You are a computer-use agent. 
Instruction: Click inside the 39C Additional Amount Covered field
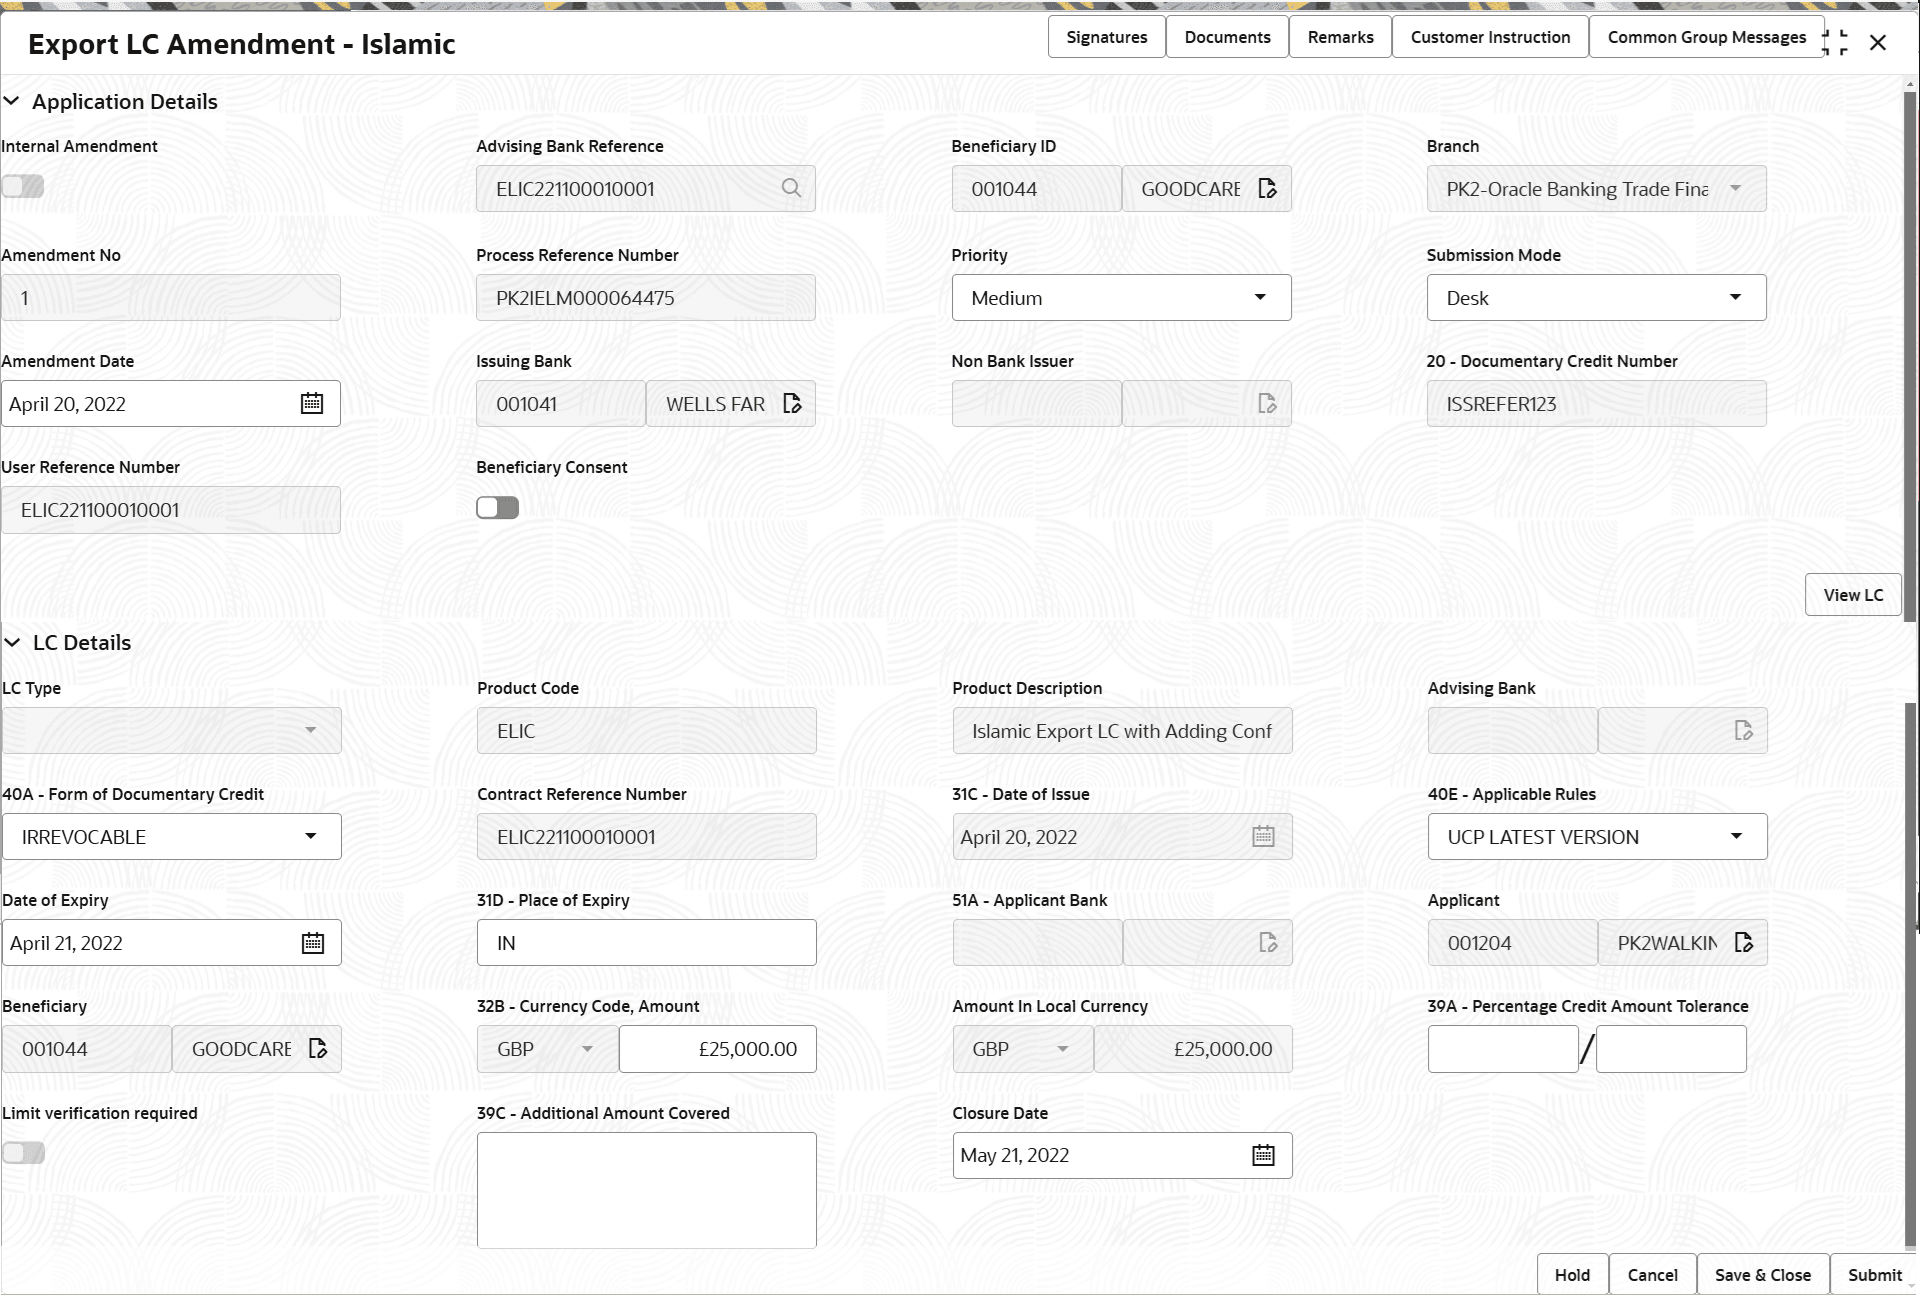pos(646,1190)
